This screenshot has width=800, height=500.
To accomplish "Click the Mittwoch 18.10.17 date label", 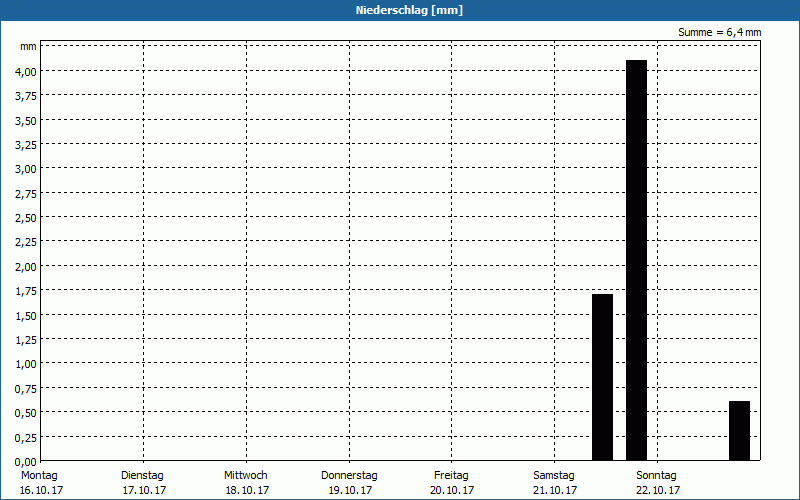I will (x=246, y=483).
